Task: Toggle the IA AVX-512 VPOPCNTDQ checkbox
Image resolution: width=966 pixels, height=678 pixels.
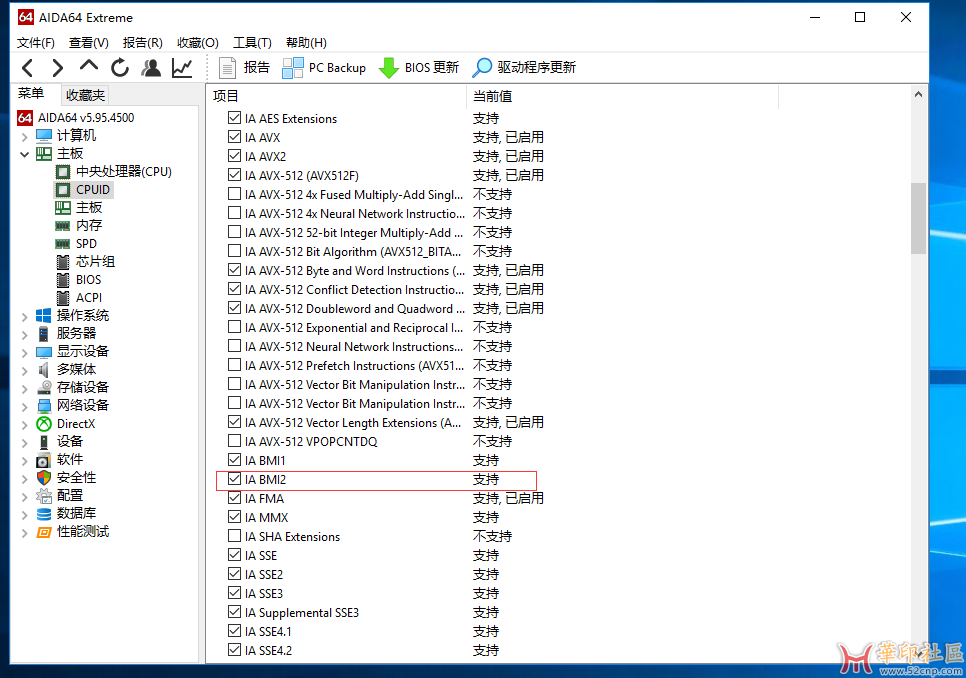Action: click(234, 441)
